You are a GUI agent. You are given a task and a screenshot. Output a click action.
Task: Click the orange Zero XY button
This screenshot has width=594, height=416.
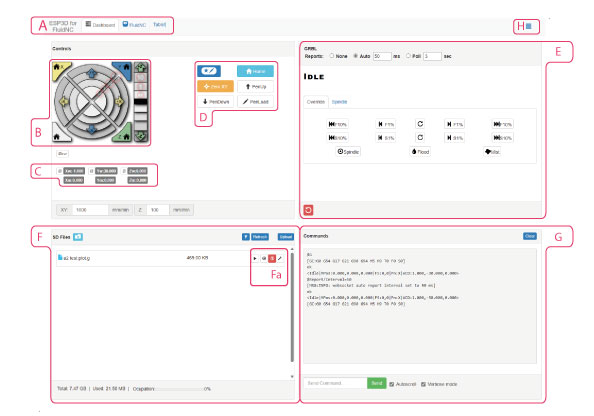tap(215, 86)
